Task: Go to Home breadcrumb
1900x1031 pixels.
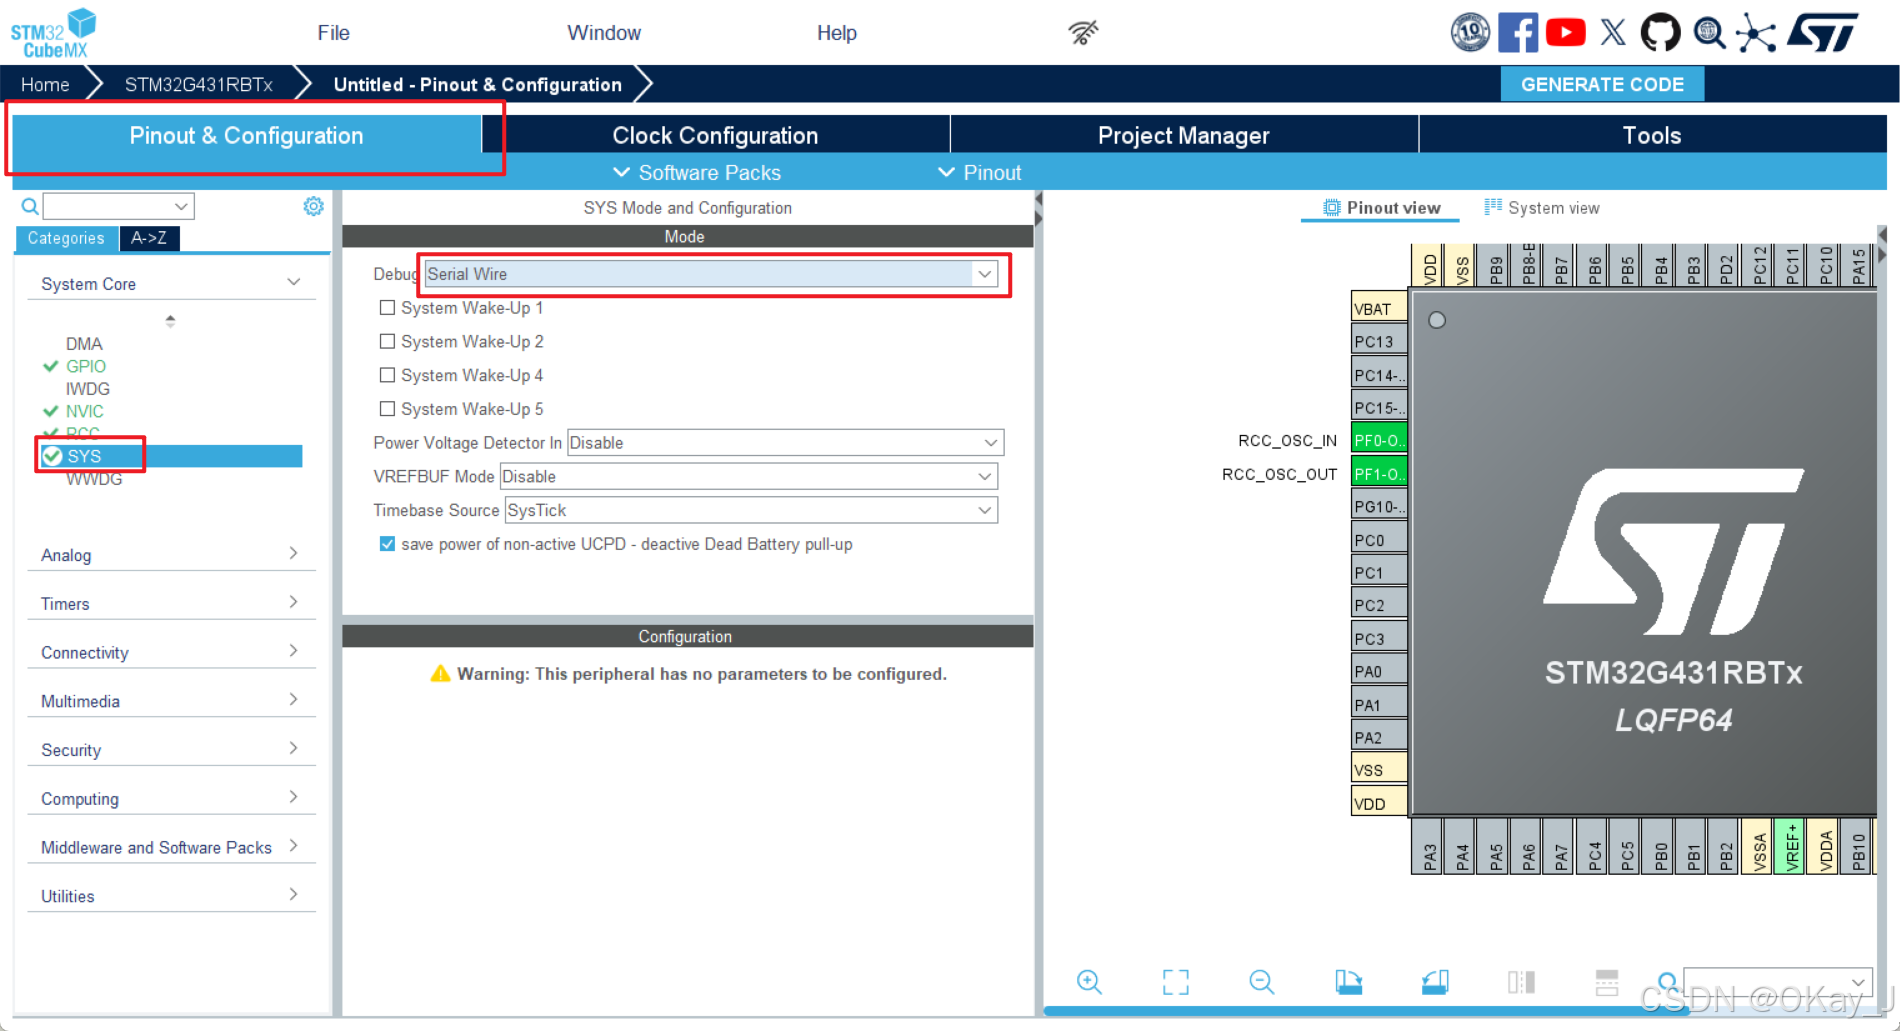Action: point(45,84)
